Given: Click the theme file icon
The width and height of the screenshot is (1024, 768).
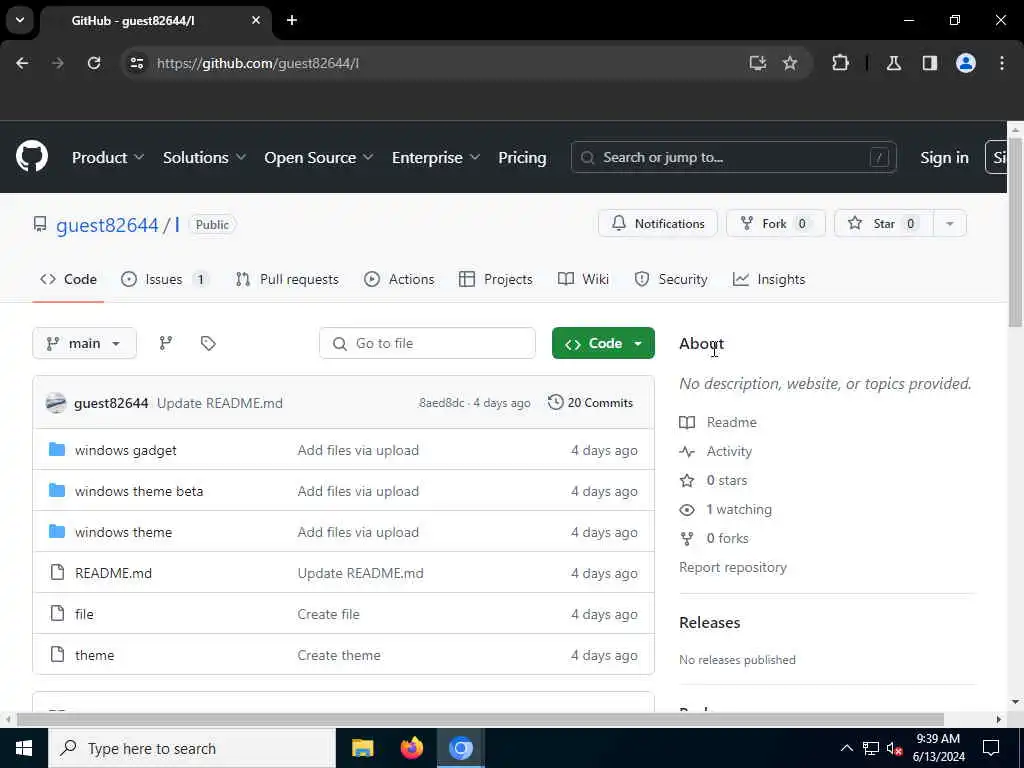Looking at the screenshot, I should 57,654.
